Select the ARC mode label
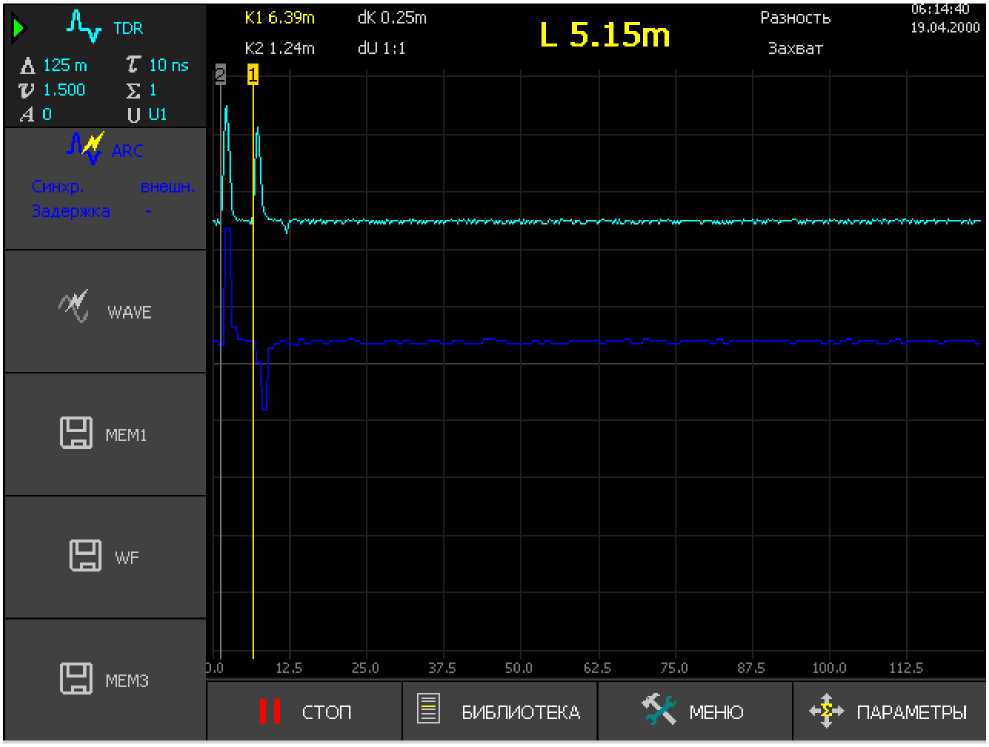The image size is (989, 747). [x=127, y=151]
